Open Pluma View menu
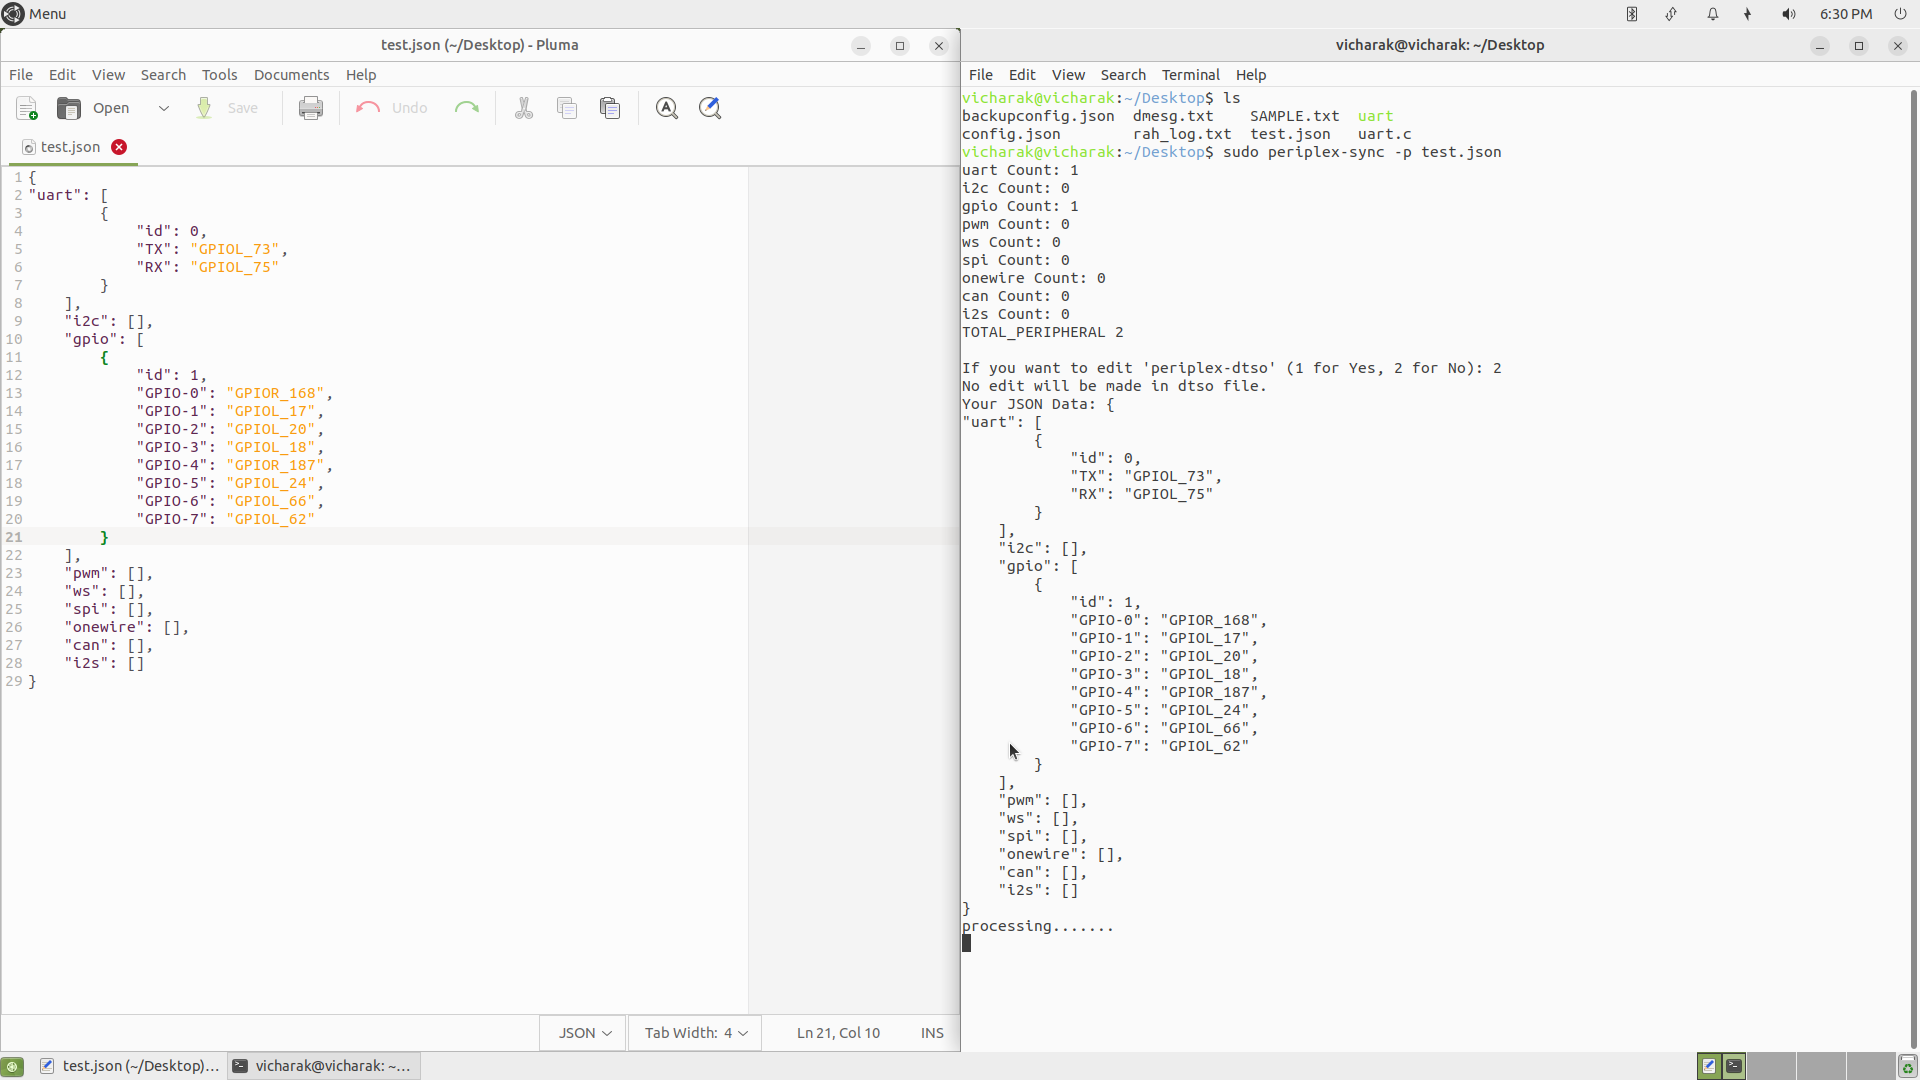1920x1080 pixels. [108, 75]
